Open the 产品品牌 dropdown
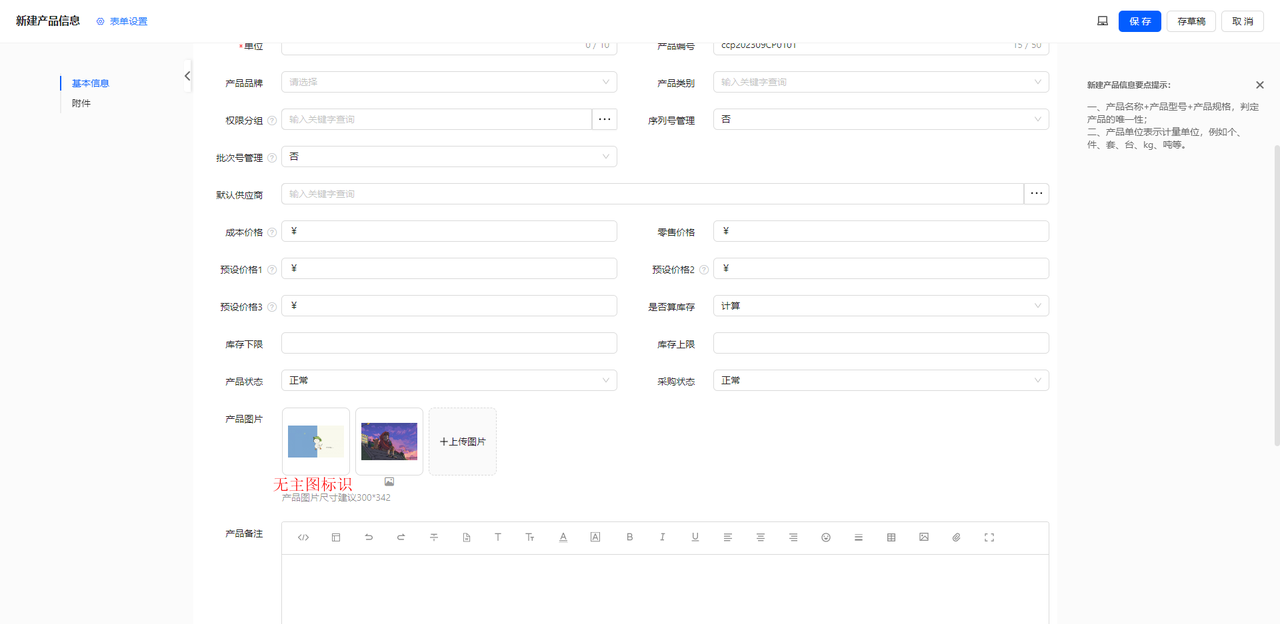This screenshot has height=624, width=1280. pos(449,82)
